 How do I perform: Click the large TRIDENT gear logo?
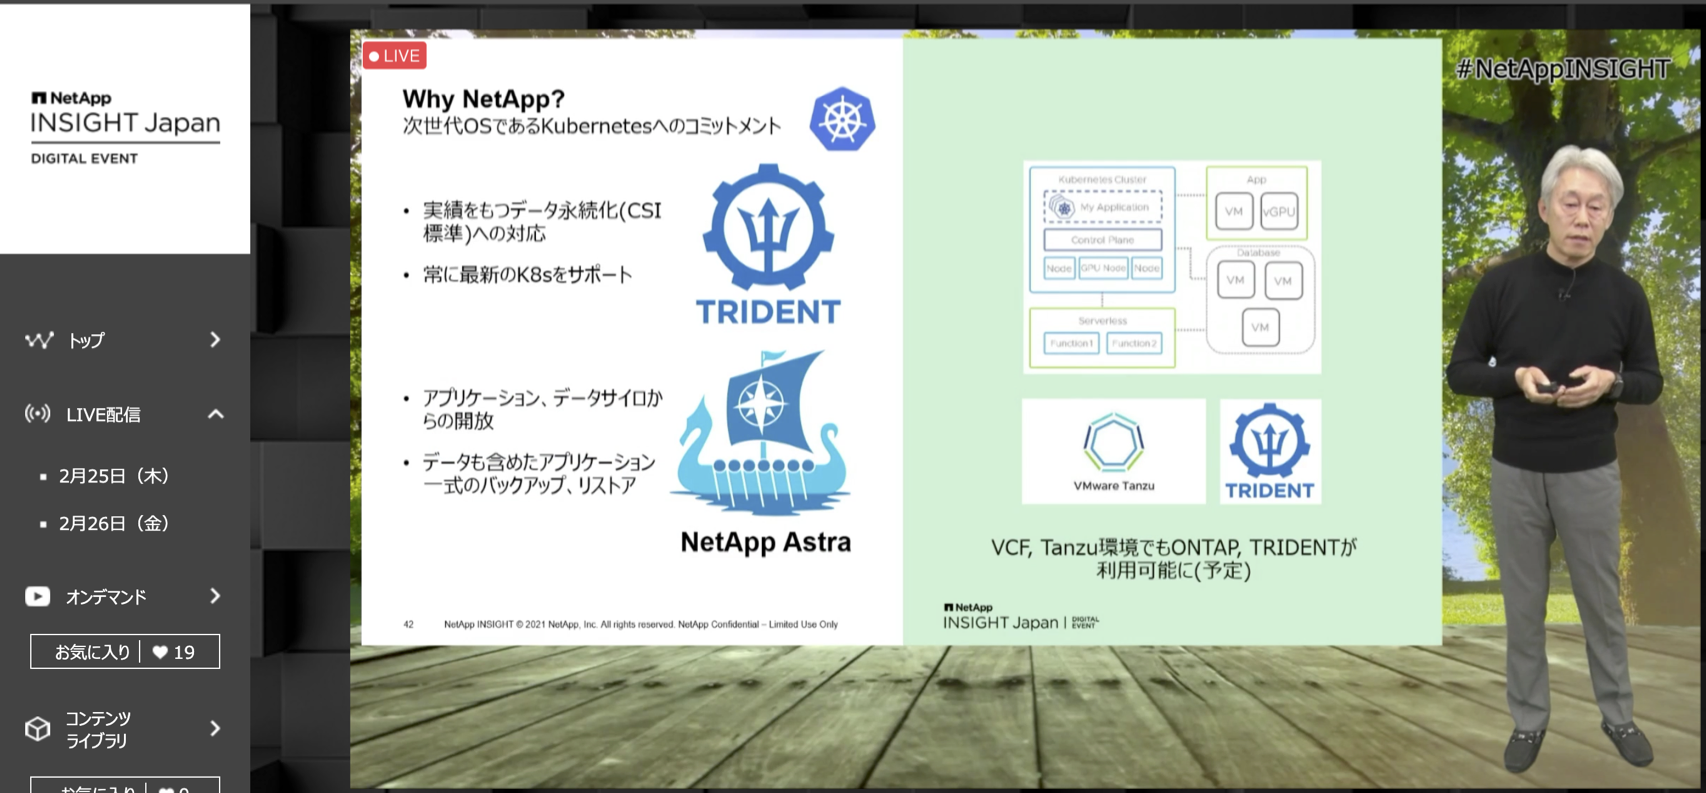pyautogui.click(x=768, y=245)
